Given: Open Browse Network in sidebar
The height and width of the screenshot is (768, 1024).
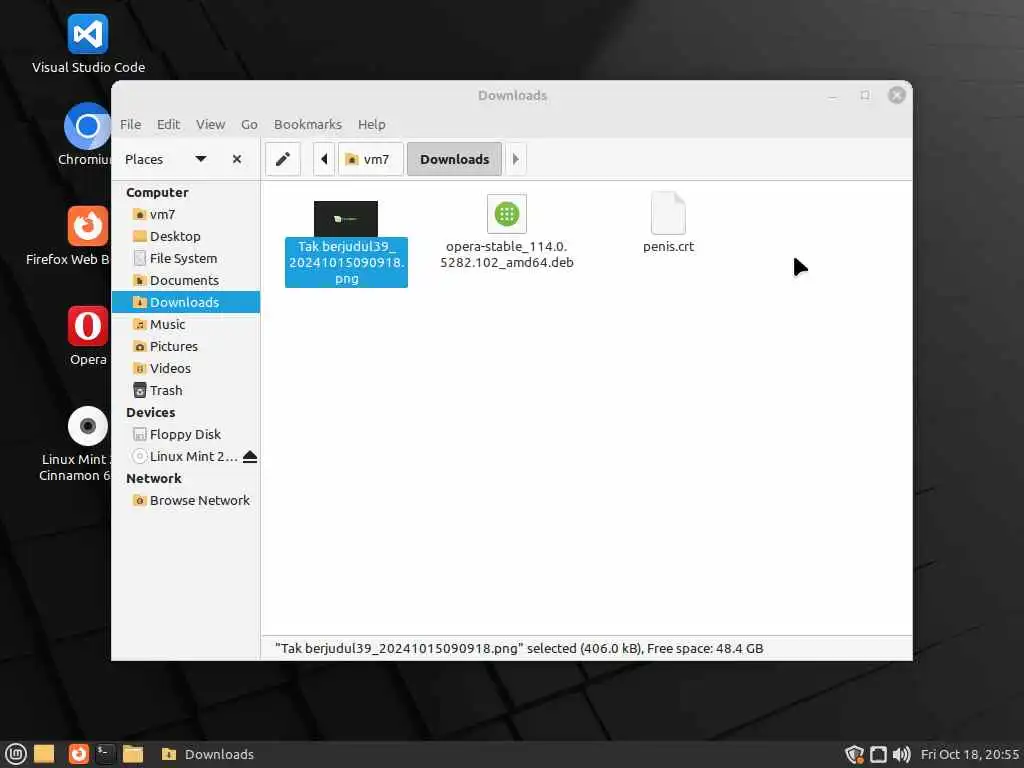Looking at the screenshot, I should tap(186, 500).
